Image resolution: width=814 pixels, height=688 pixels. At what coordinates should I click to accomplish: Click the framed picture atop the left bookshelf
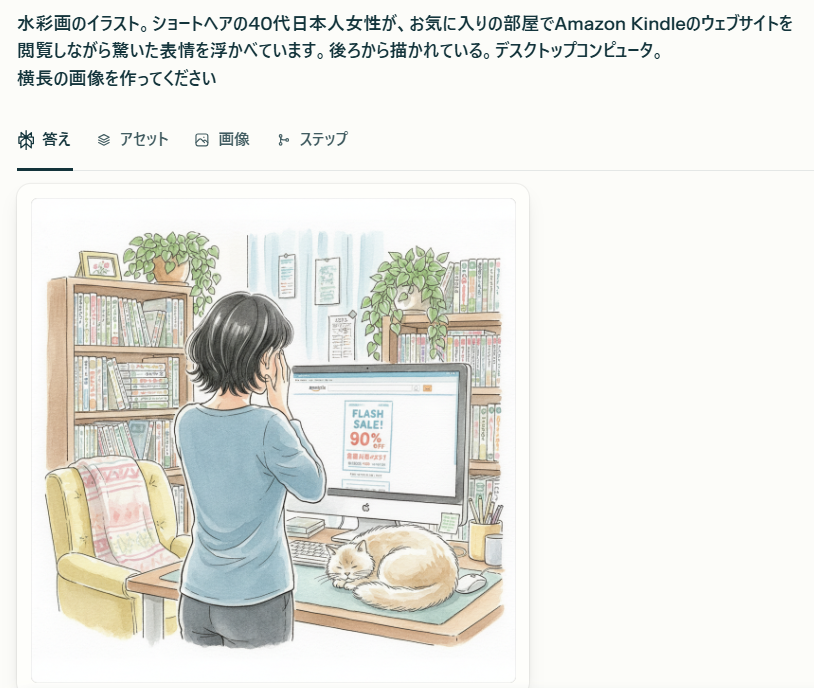point(100,266)
